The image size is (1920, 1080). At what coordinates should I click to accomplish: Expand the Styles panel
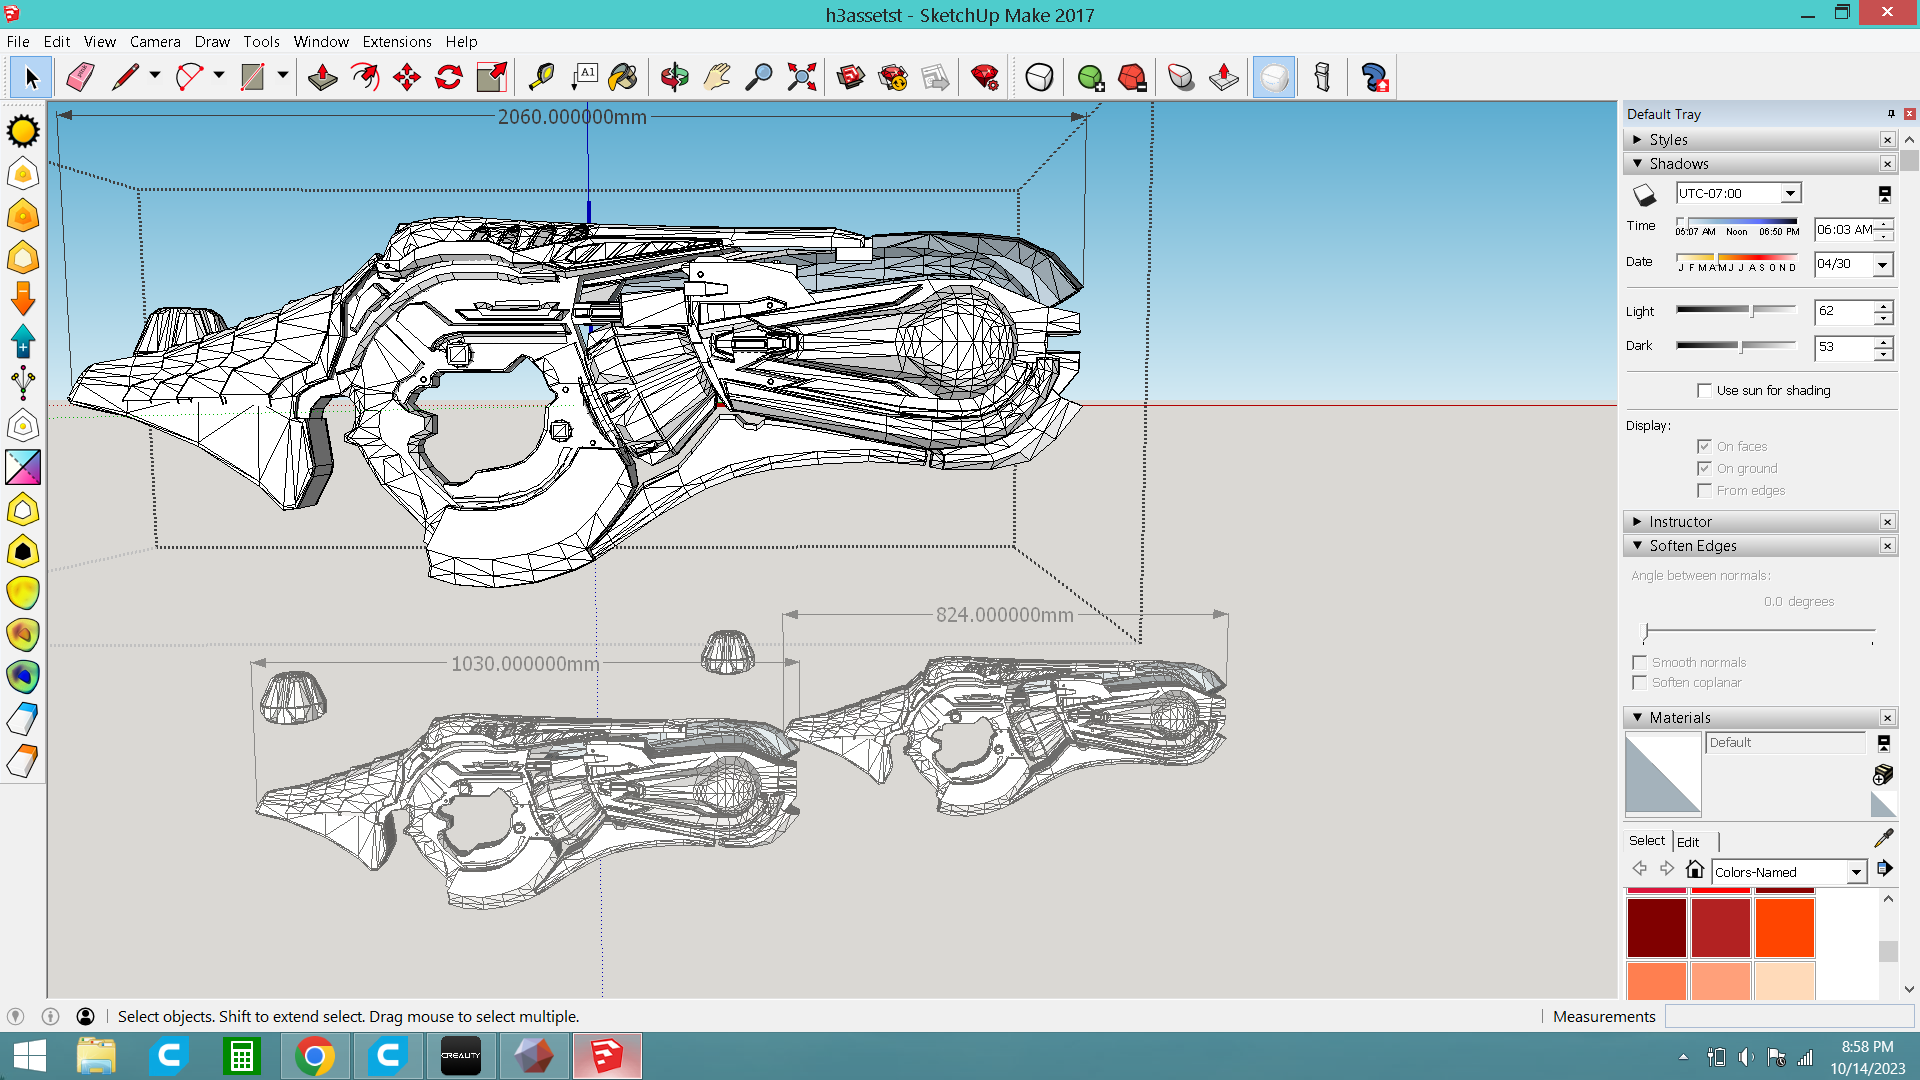click(1637, 140)
